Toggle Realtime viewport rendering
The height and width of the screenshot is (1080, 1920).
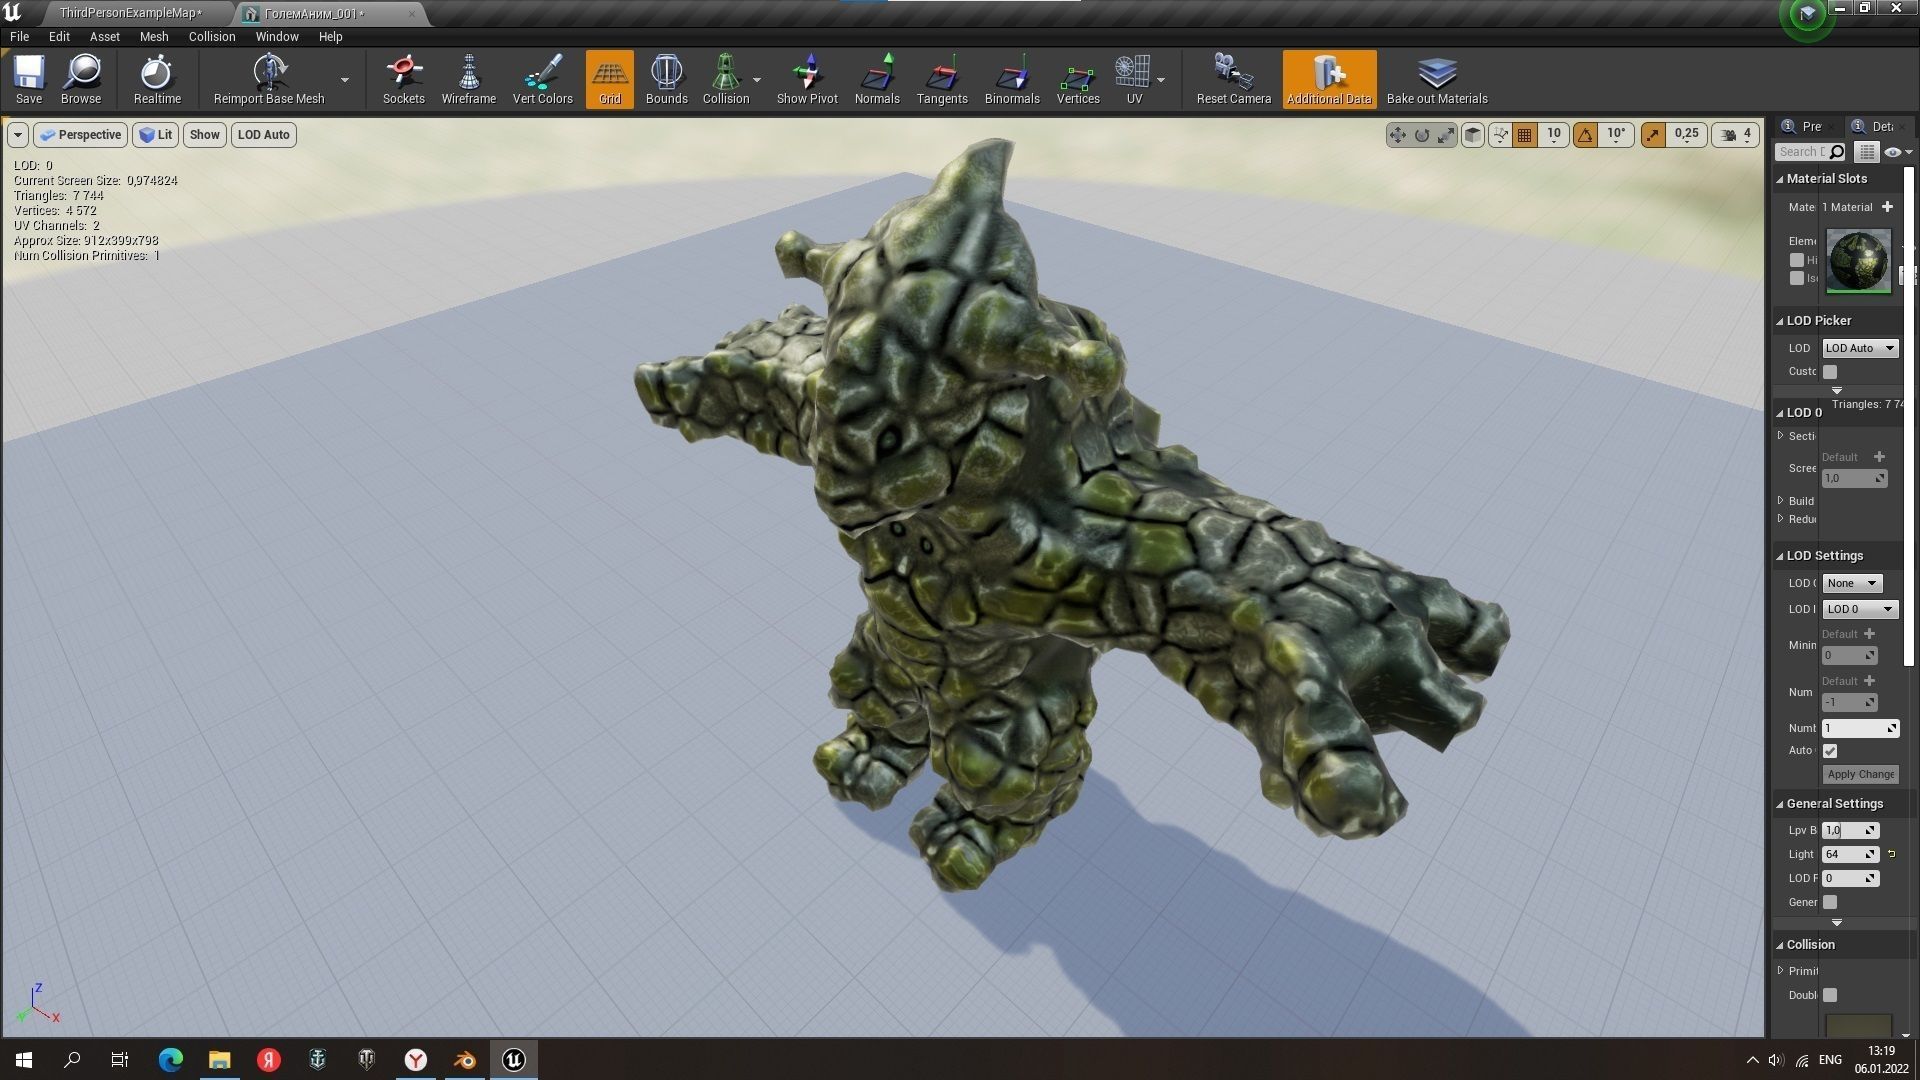[x=157, y=79]
